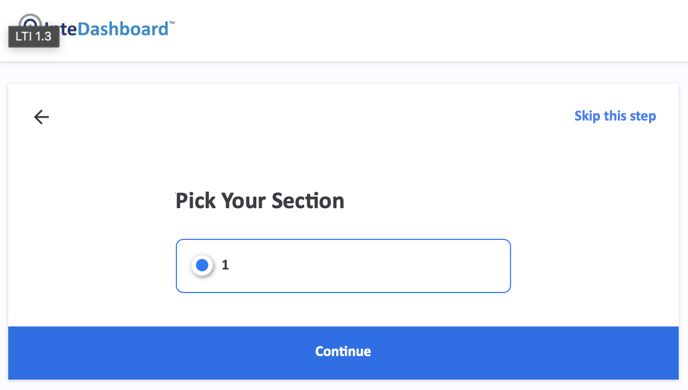Click empty space inside the section 1 box
Image resolution: width=688 pixels, height=390 pixels.
(373, 266)
